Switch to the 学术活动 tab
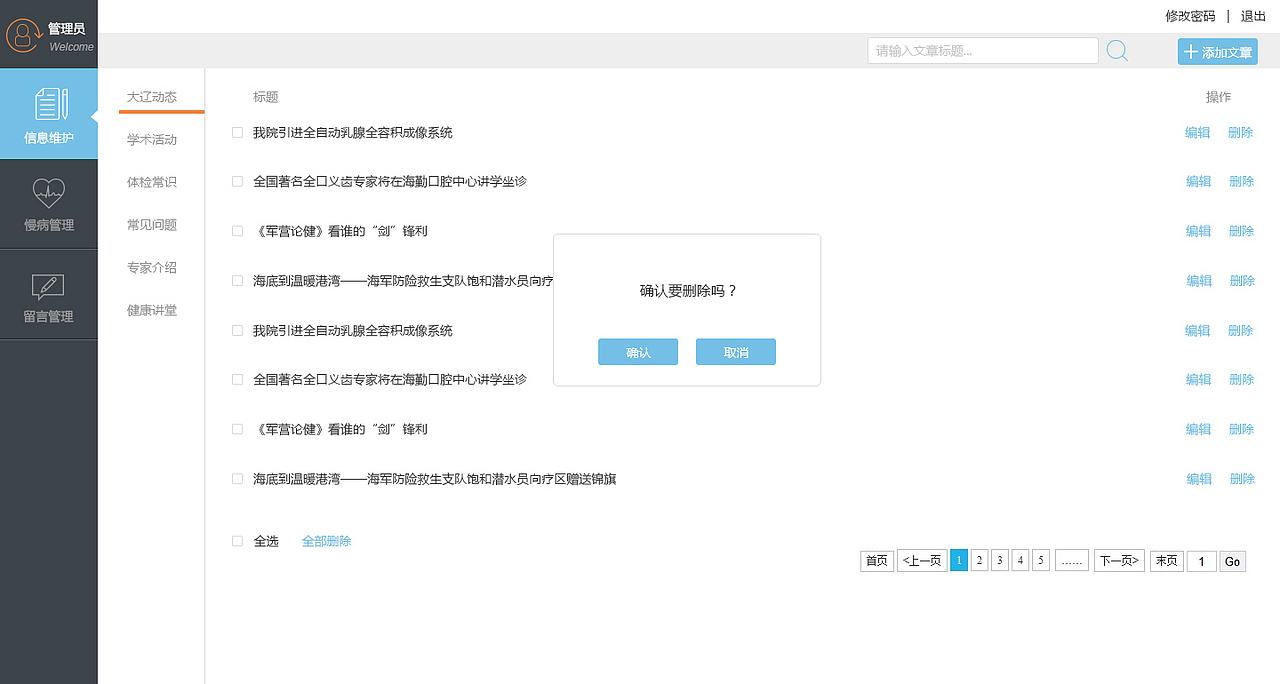 pos(152,140)
